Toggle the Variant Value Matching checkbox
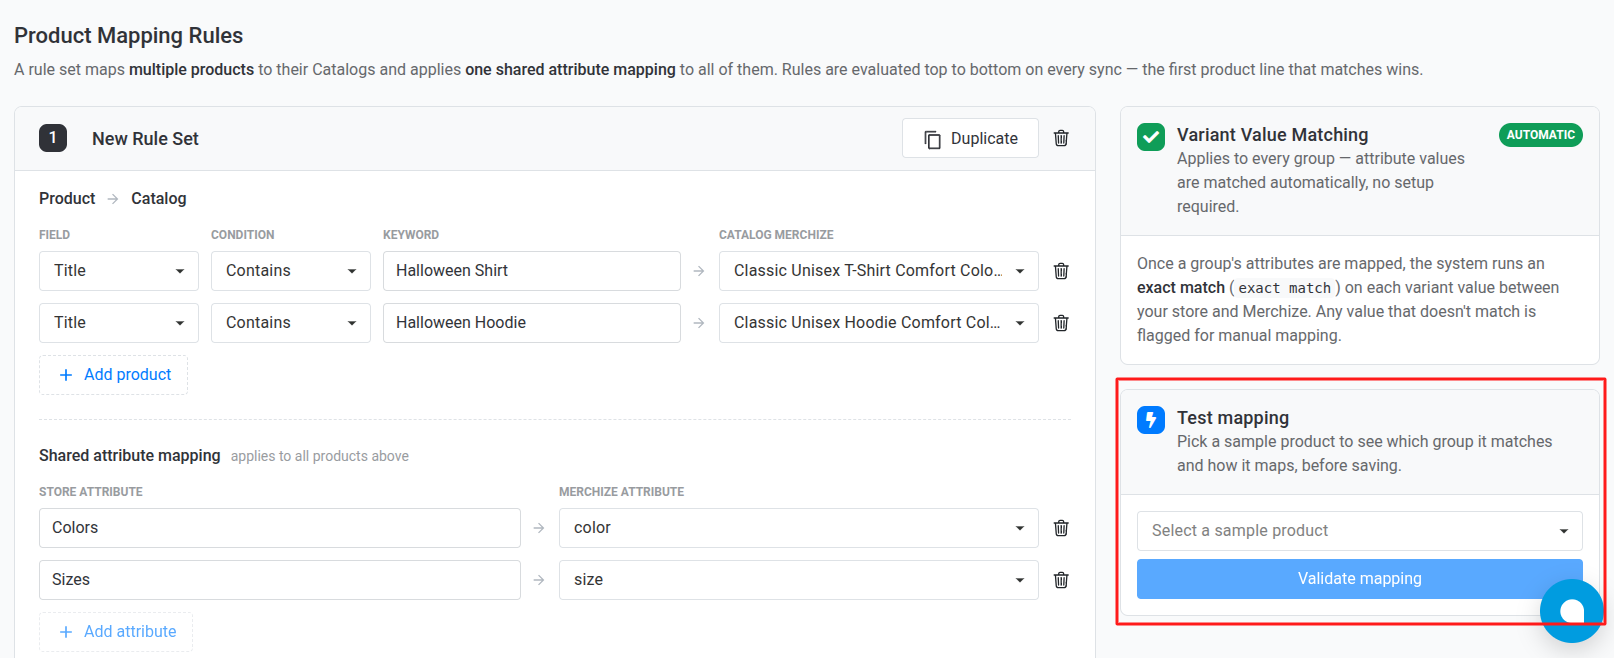 1151,137
